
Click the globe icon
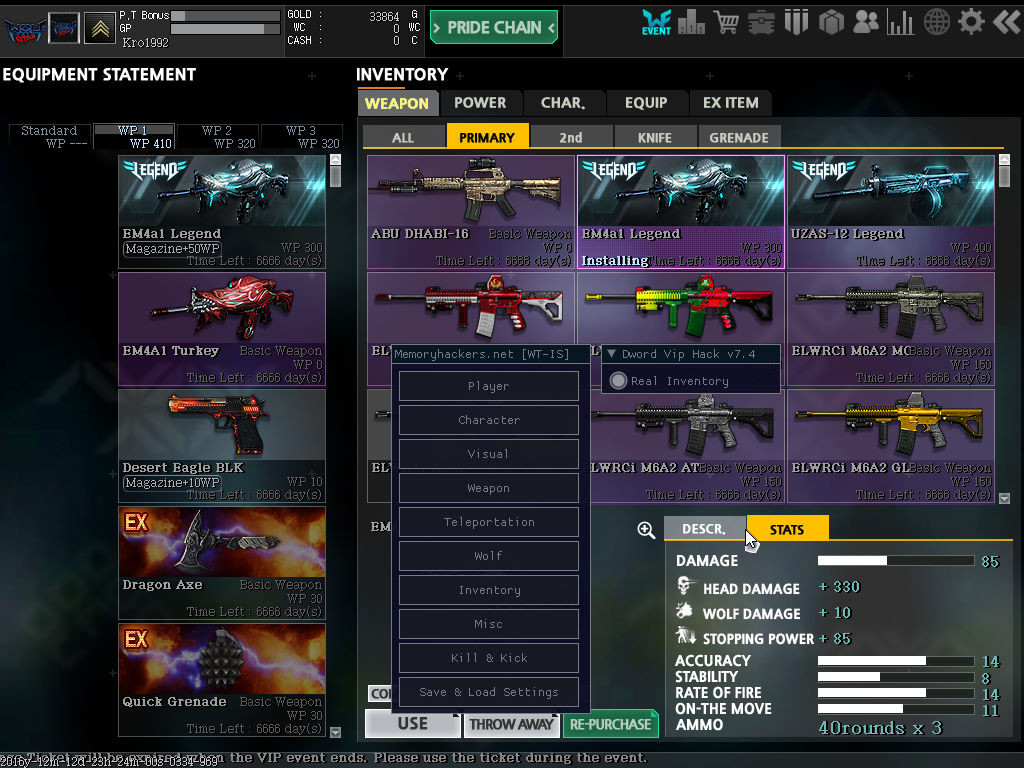coord(936,22)
